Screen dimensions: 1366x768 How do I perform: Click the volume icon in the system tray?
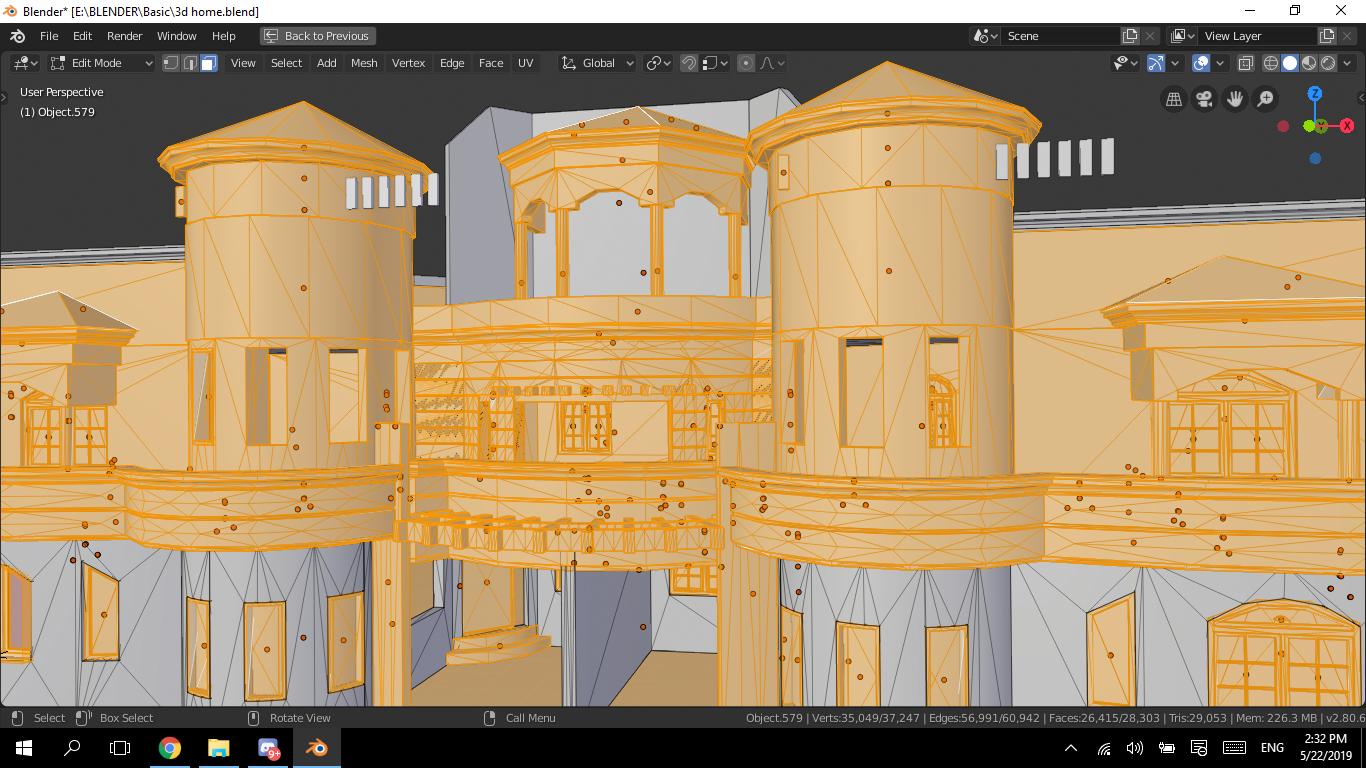tap(1134, 747)
